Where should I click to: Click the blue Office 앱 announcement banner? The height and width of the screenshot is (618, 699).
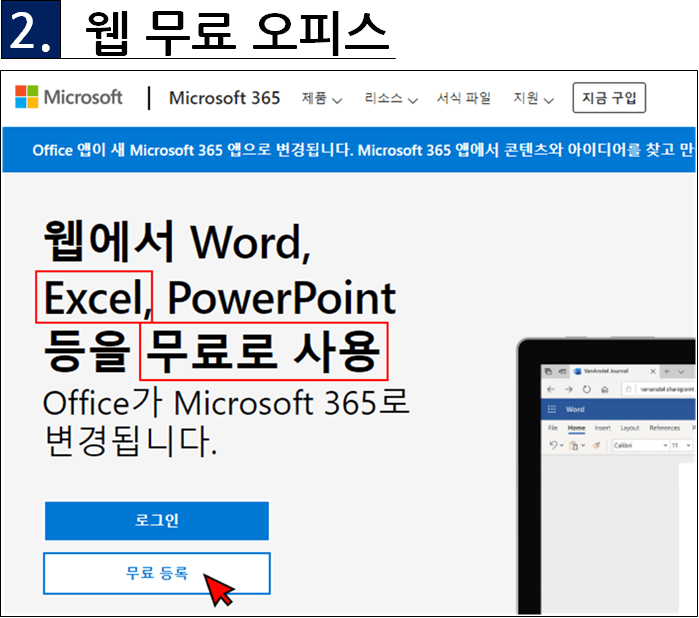(349, 150)
